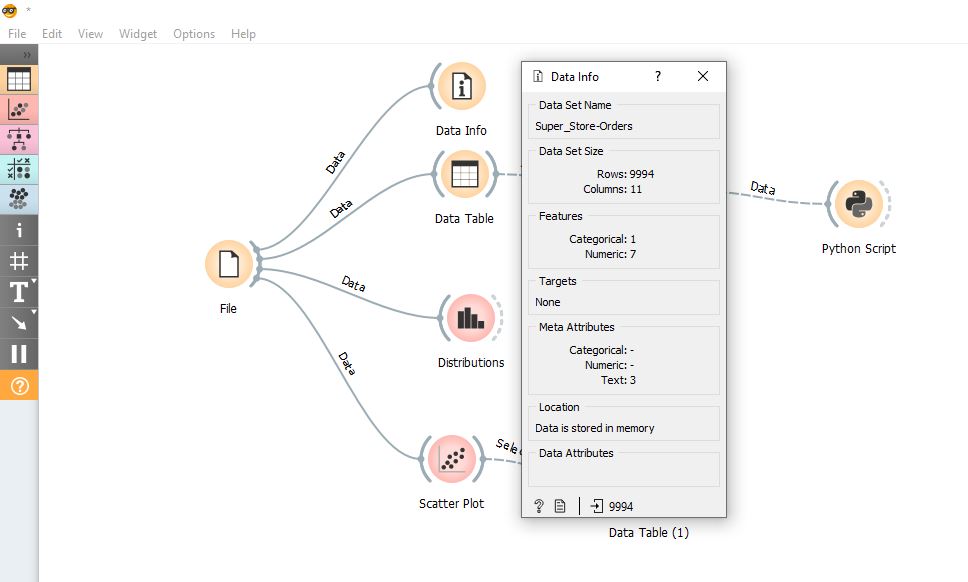Open the Distributions widget
The image size is (968, 582).
click(470, 317)
